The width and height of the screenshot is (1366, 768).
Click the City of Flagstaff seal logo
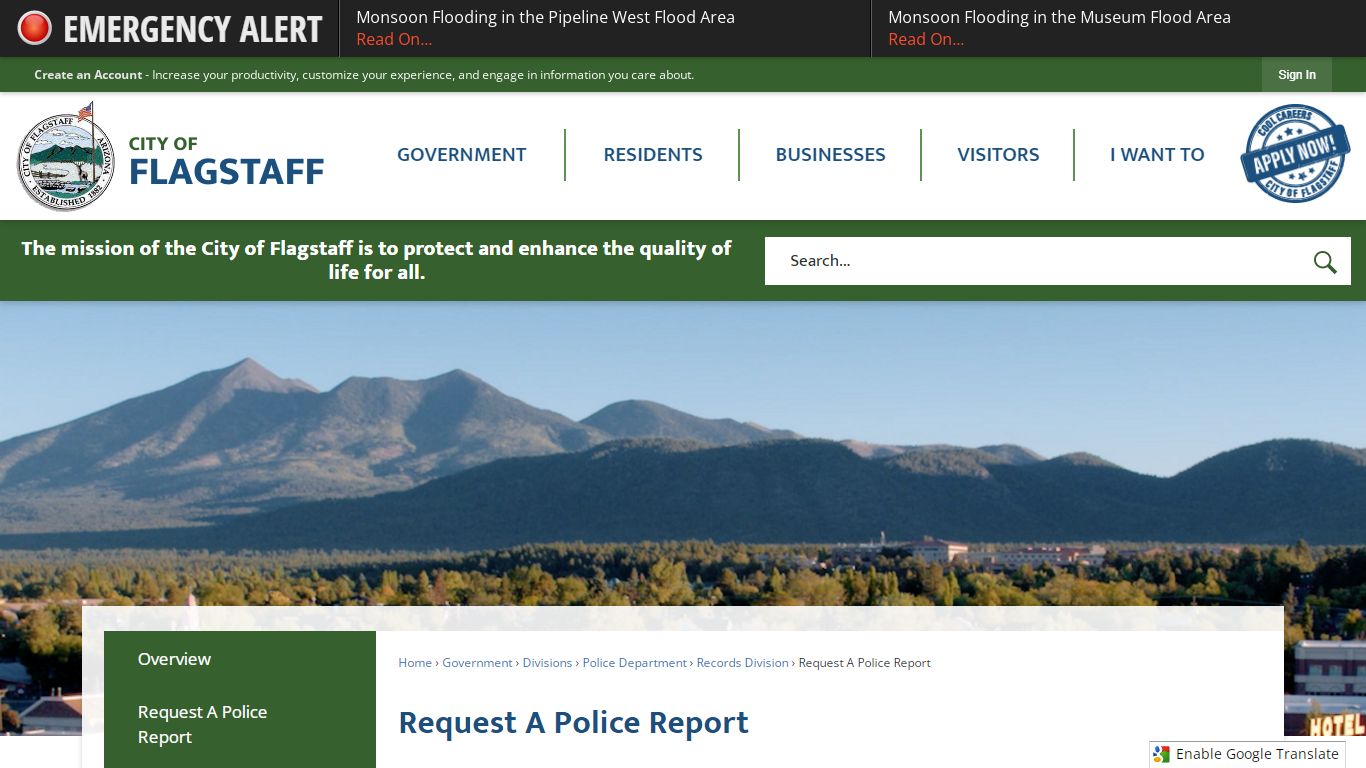pyautogui.click(x=67, y=157)
